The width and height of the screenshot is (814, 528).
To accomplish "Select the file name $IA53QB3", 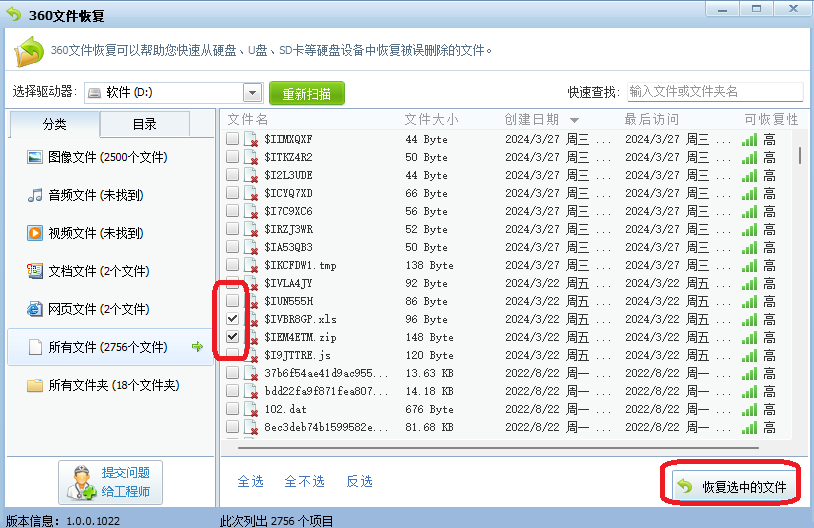I will tap(288, 247).
